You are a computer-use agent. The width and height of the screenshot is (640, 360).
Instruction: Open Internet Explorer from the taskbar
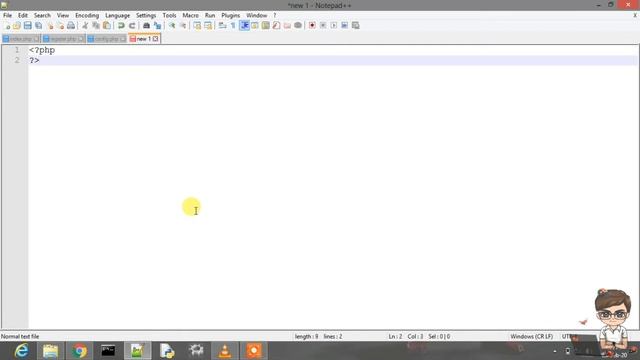21,351
